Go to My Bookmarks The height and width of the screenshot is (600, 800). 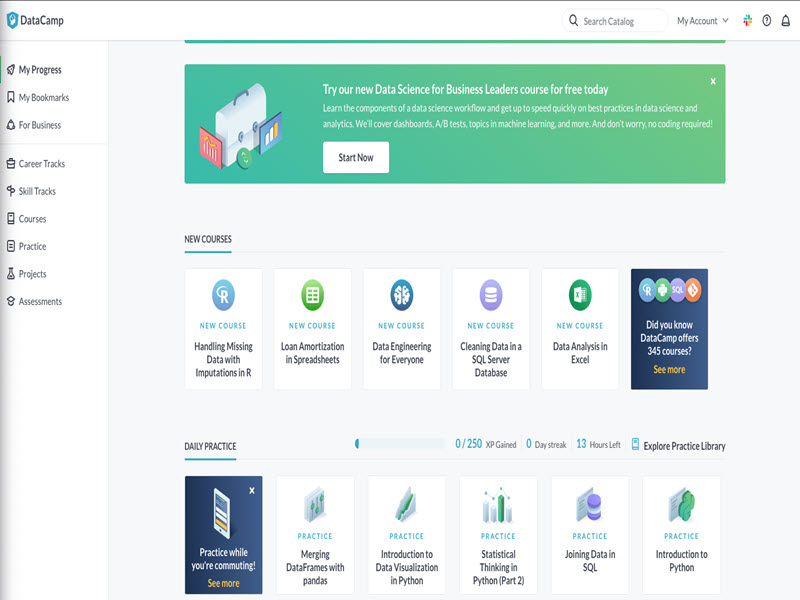point(44,97)
